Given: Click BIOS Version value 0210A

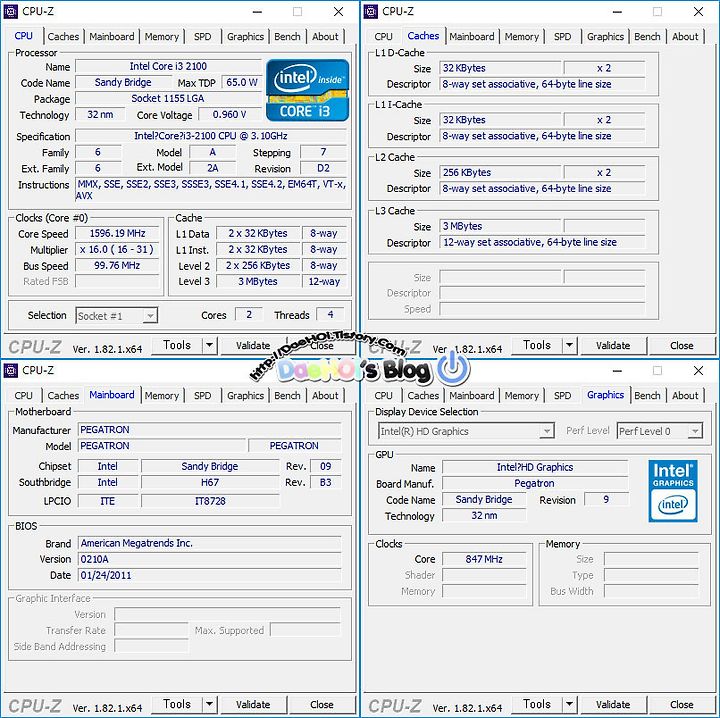Looking at the screenshot, I should pyautogui.click(x=209, y=559).
